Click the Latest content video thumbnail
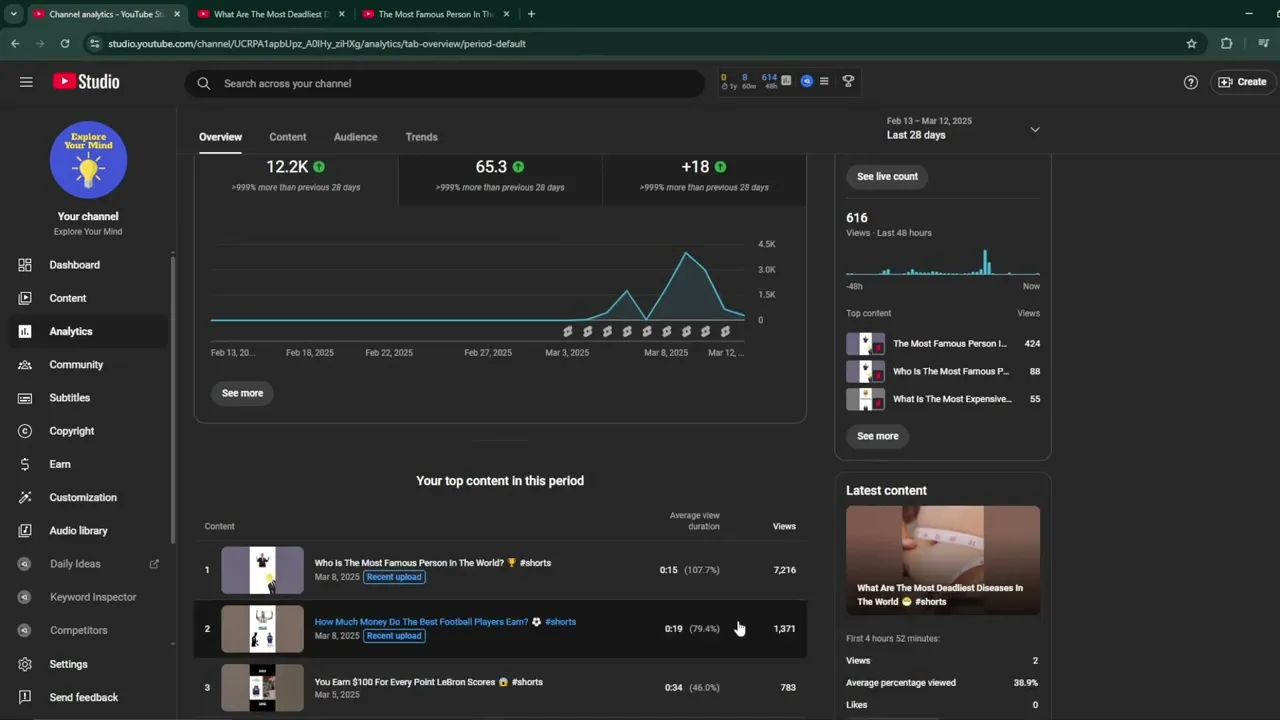Image resolution: width=1280 pixels, height=720 pixels. [x=943, y=560]
